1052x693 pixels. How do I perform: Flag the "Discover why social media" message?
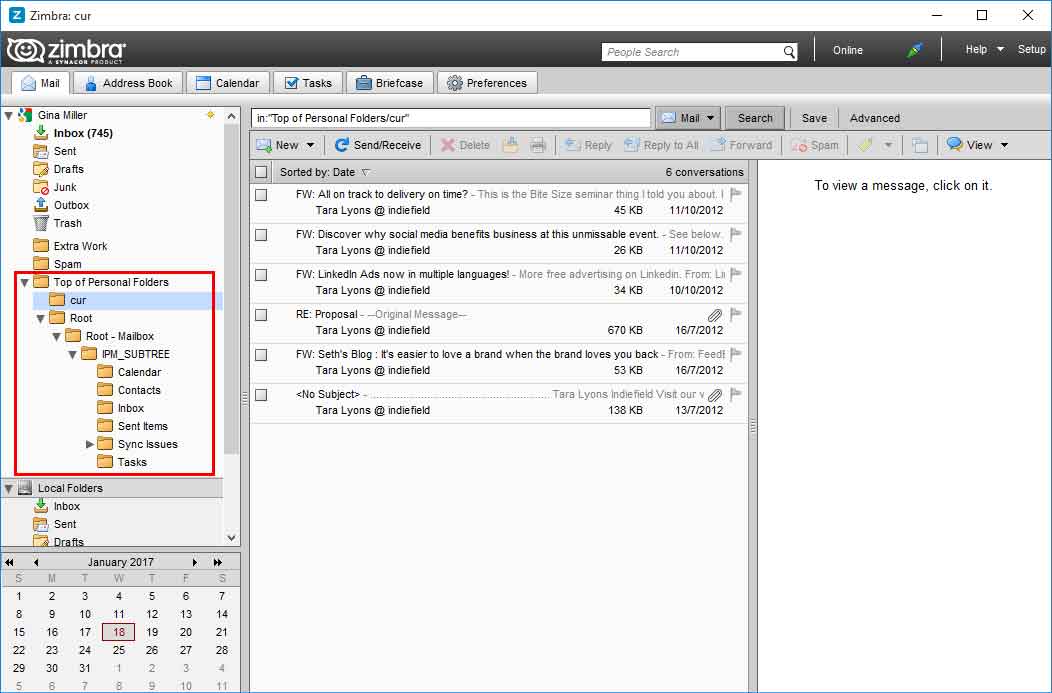pos(735,234)
